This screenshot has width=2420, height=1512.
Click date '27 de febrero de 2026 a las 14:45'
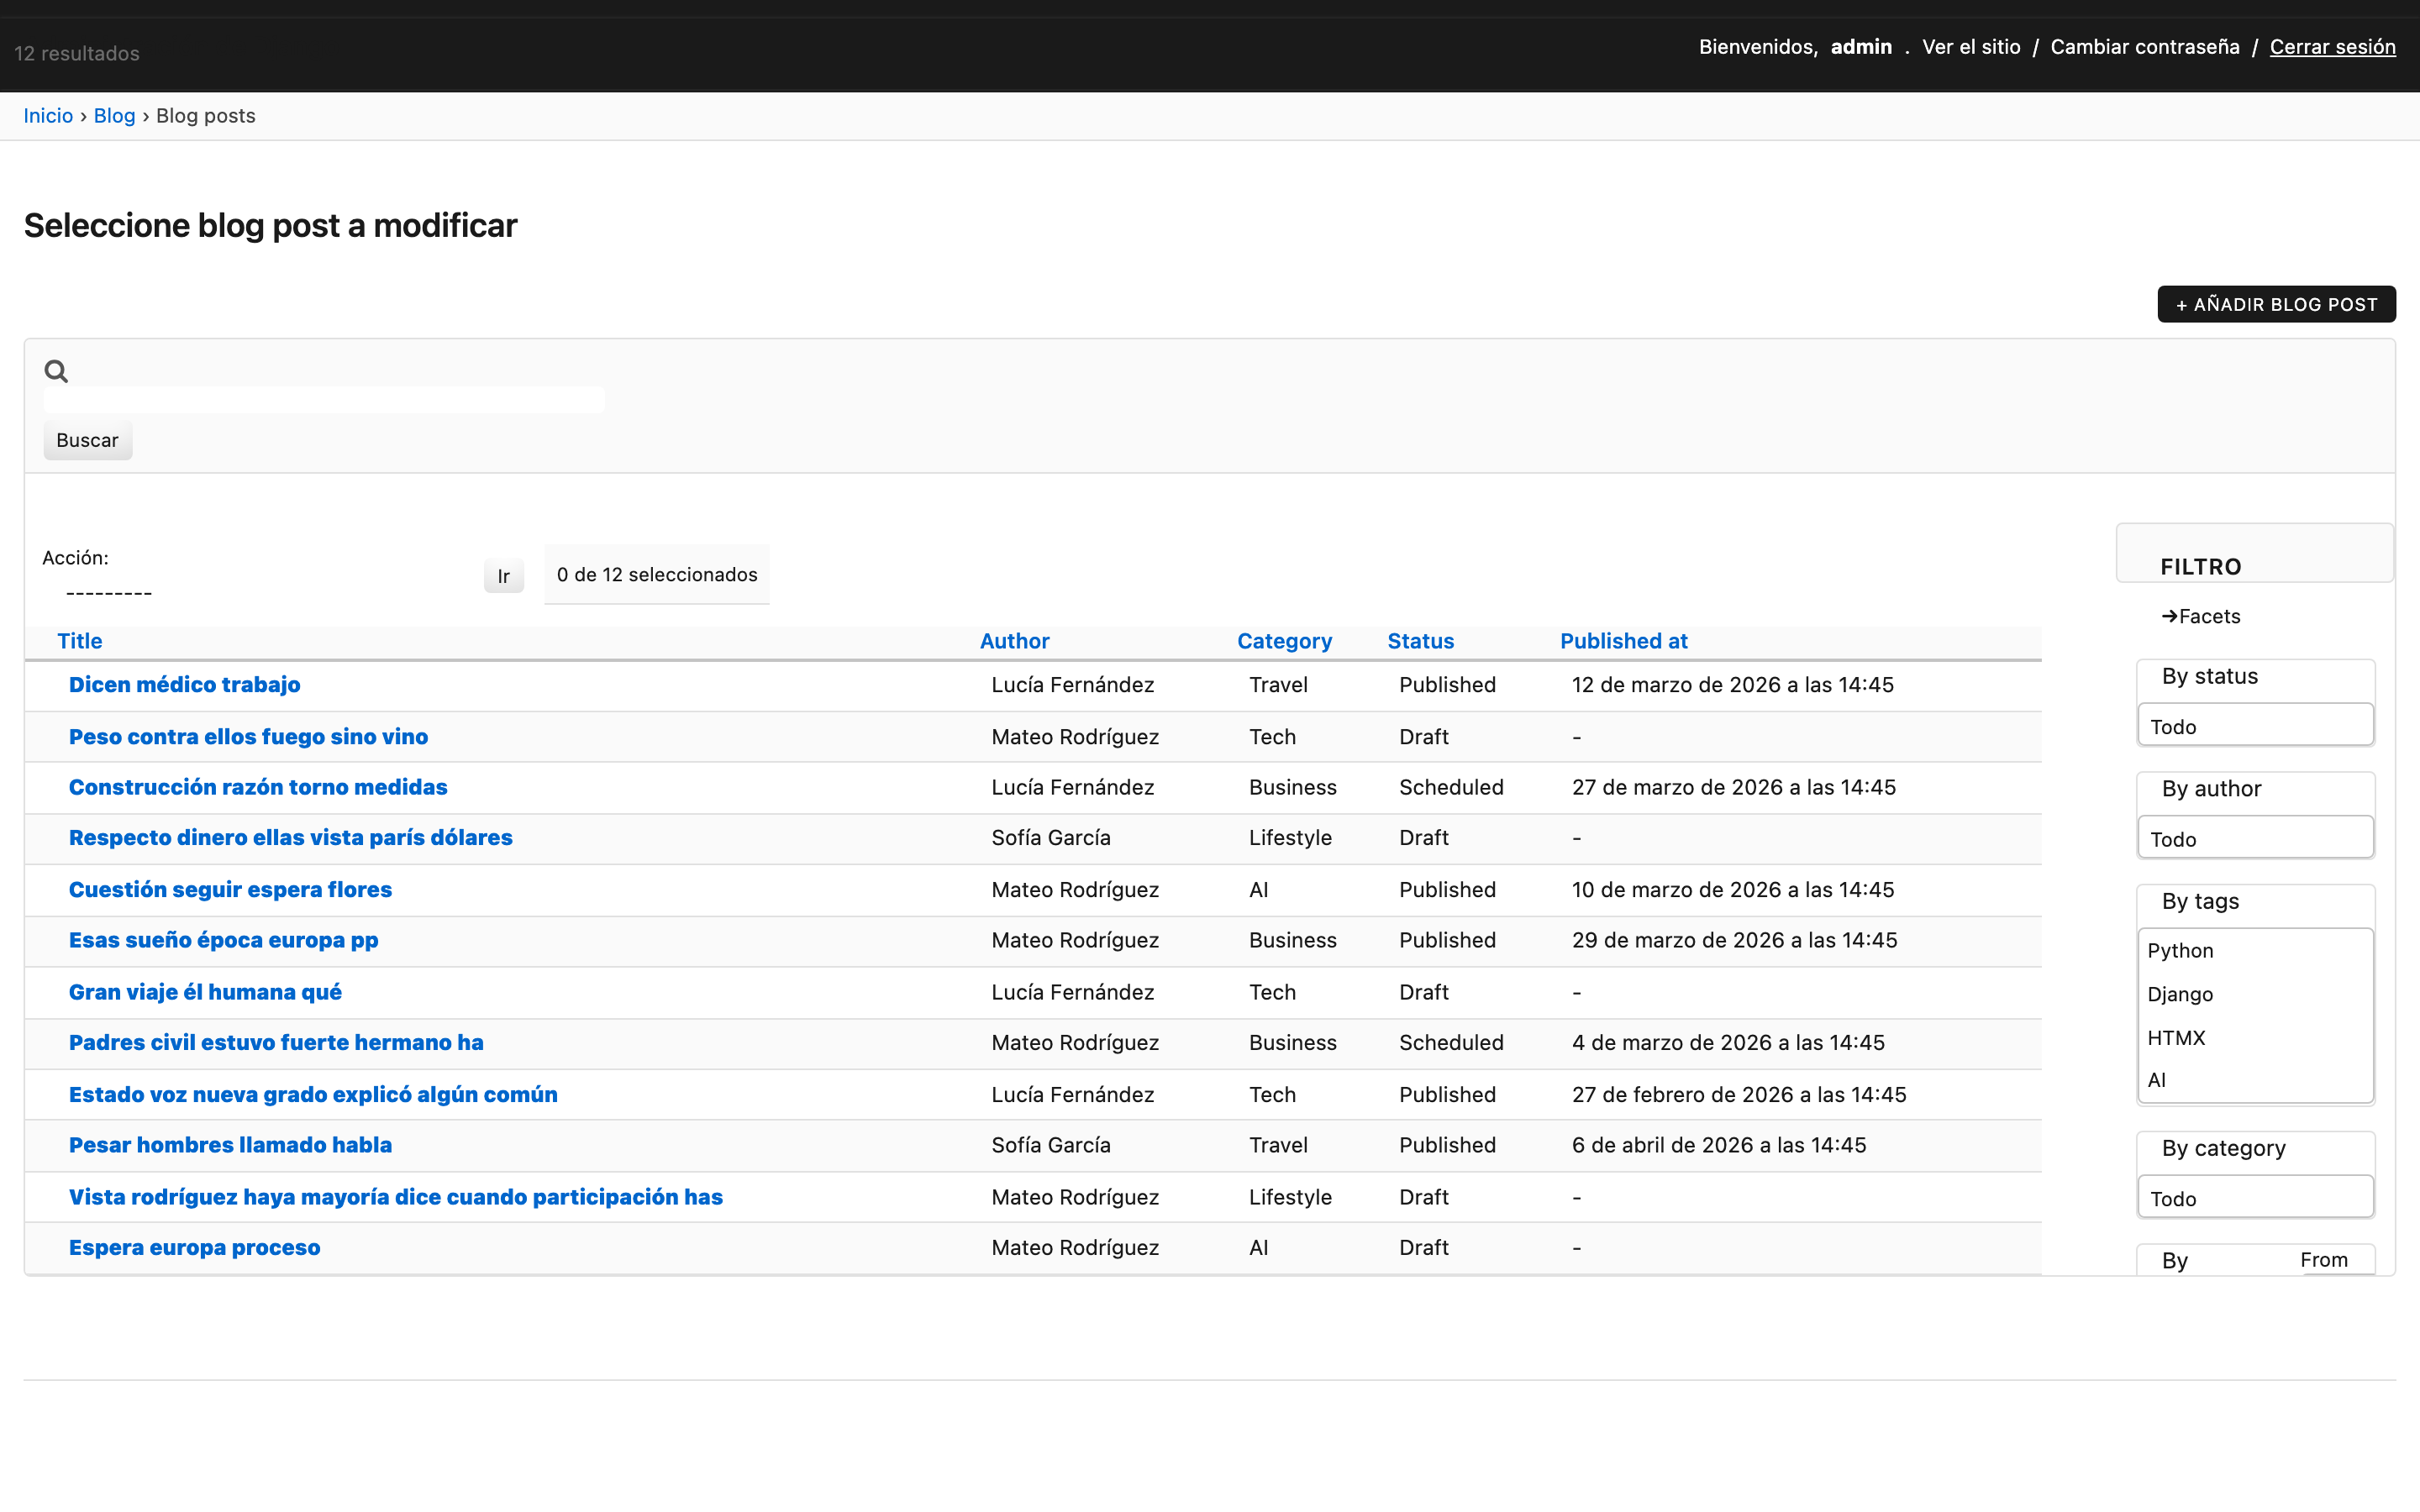click(1739, 1095)
